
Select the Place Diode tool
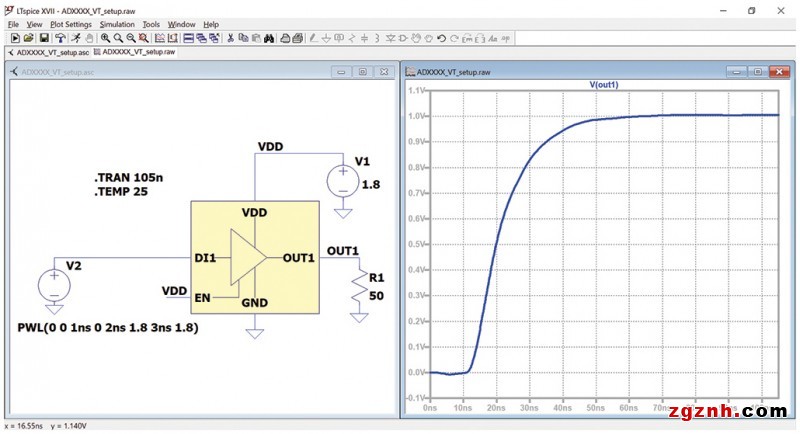tap(390, 38)
